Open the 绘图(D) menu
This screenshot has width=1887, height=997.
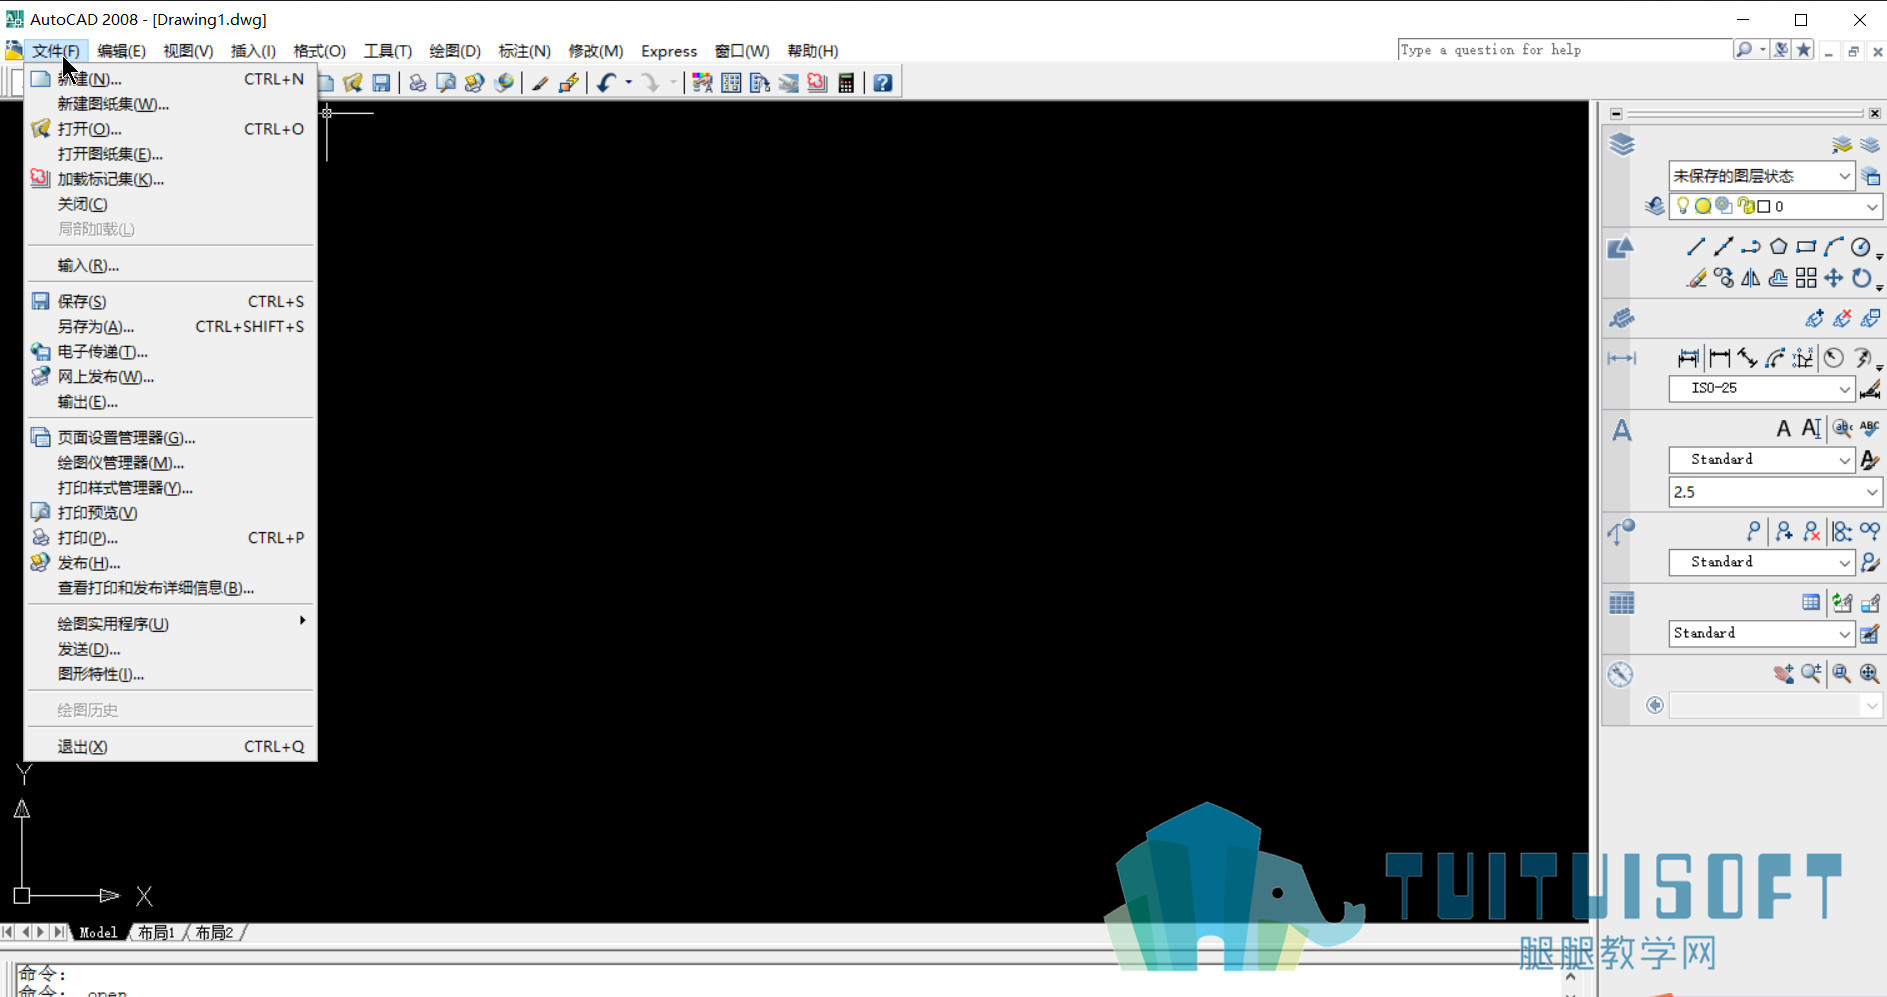[455, 51]
